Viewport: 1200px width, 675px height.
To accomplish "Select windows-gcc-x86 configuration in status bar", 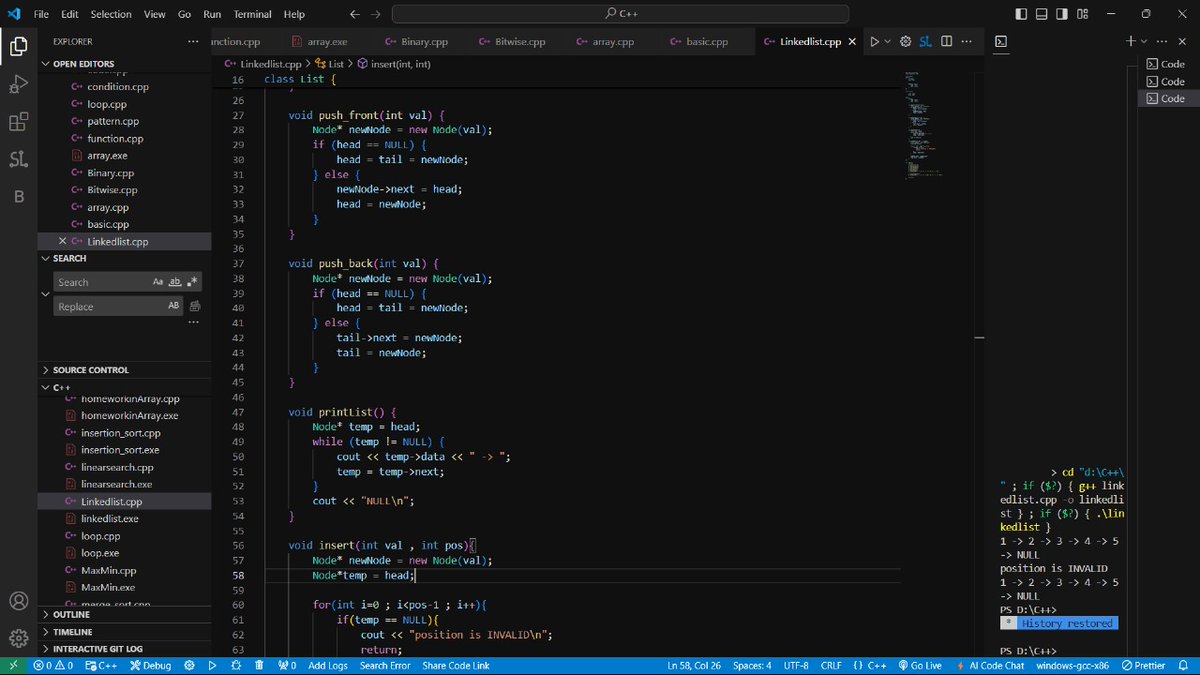I will 1073,665.
